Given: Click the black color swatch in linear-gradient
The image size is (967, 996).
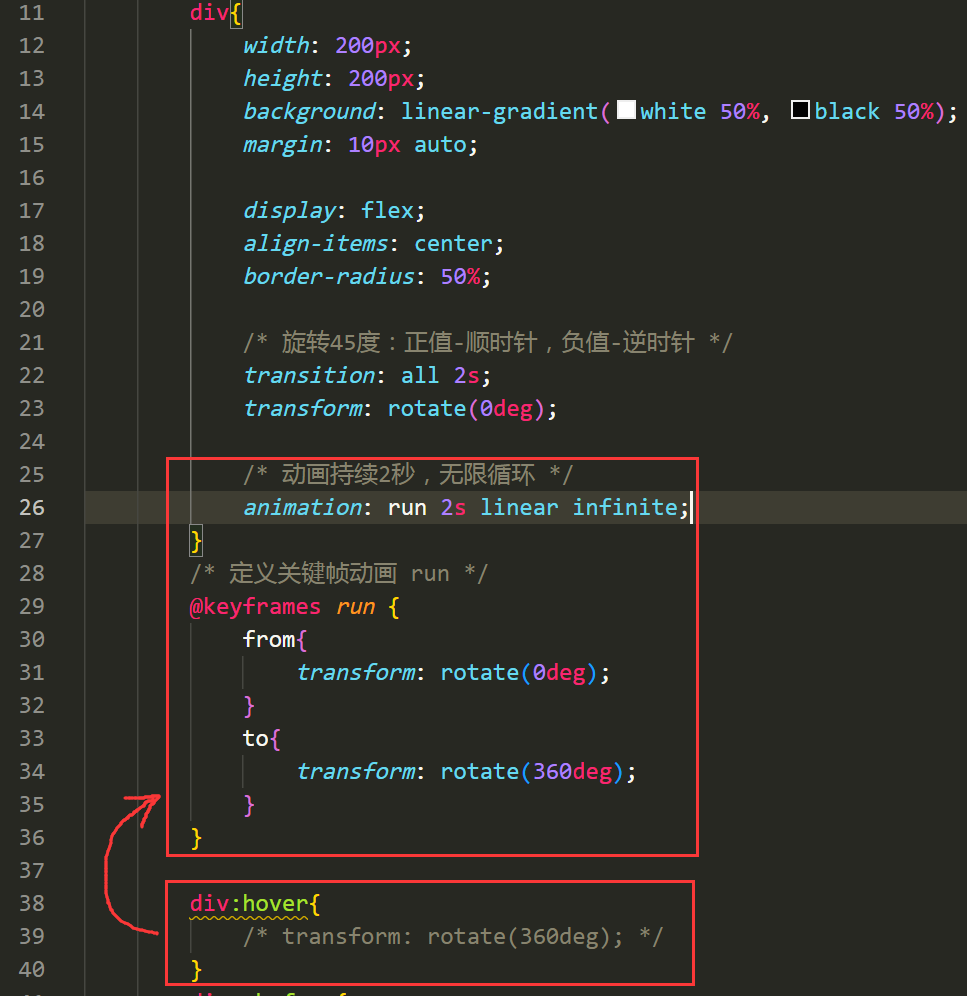Looking at the screenshot, I should (800, 111).
